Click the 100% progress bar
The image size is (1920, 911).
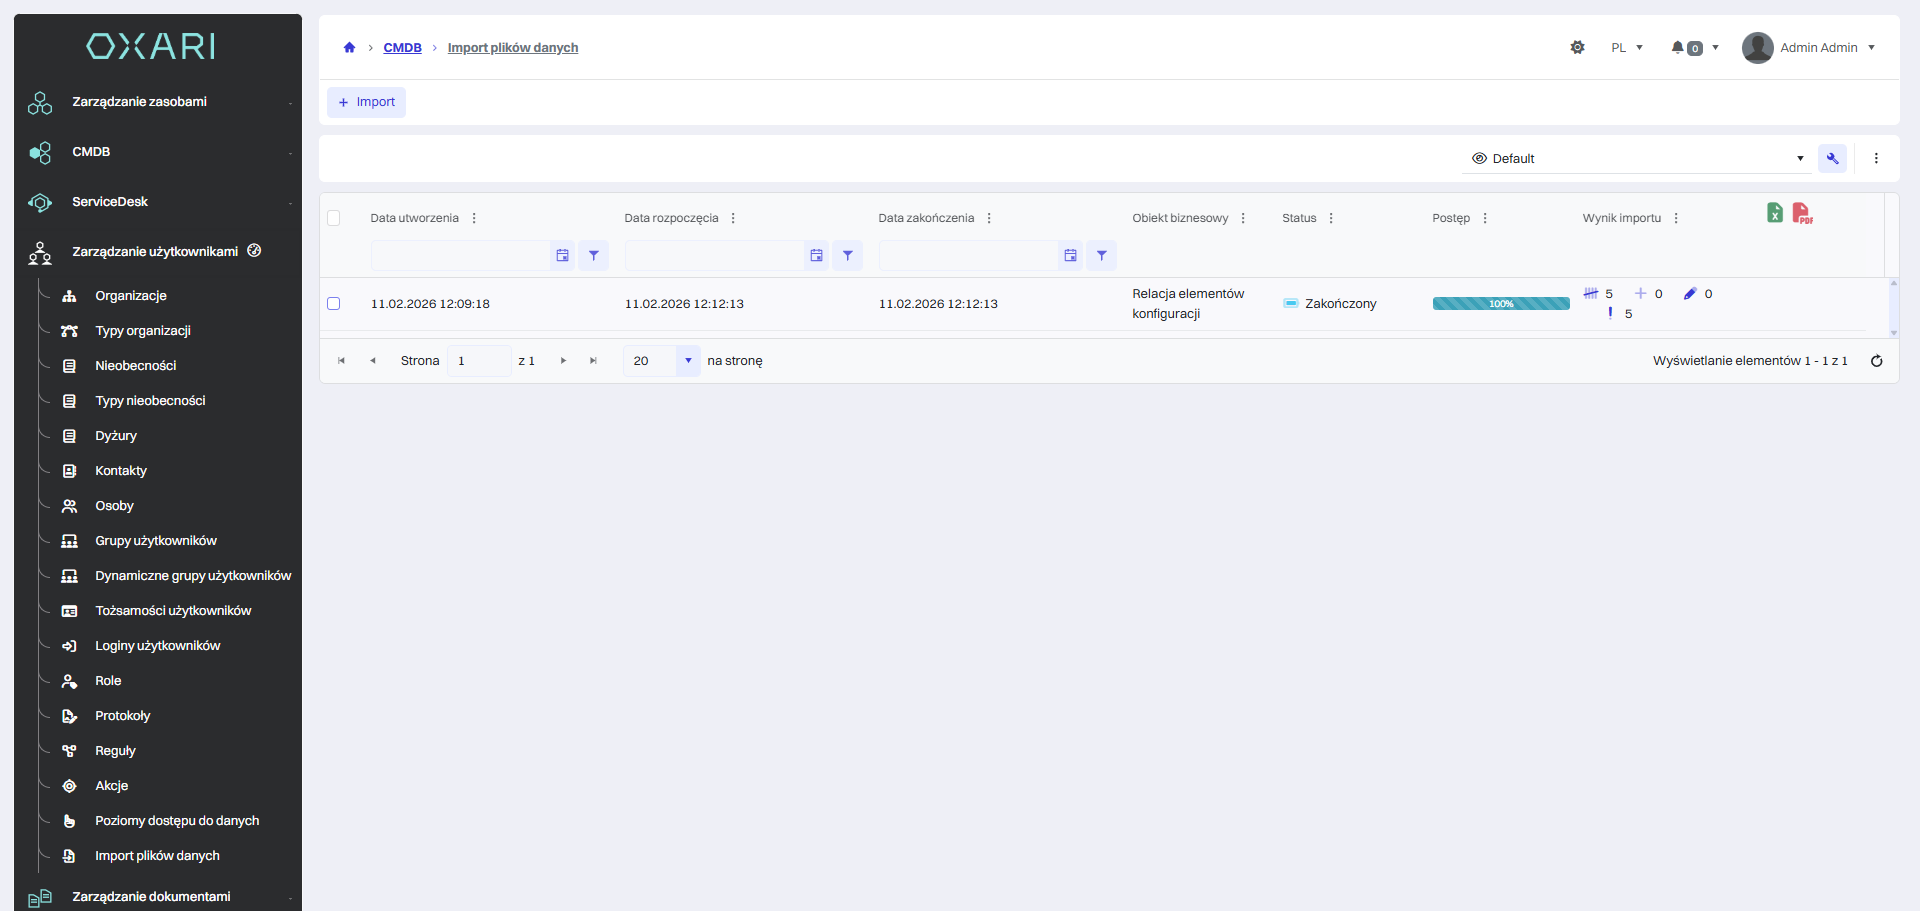[x=1500, y=304]
